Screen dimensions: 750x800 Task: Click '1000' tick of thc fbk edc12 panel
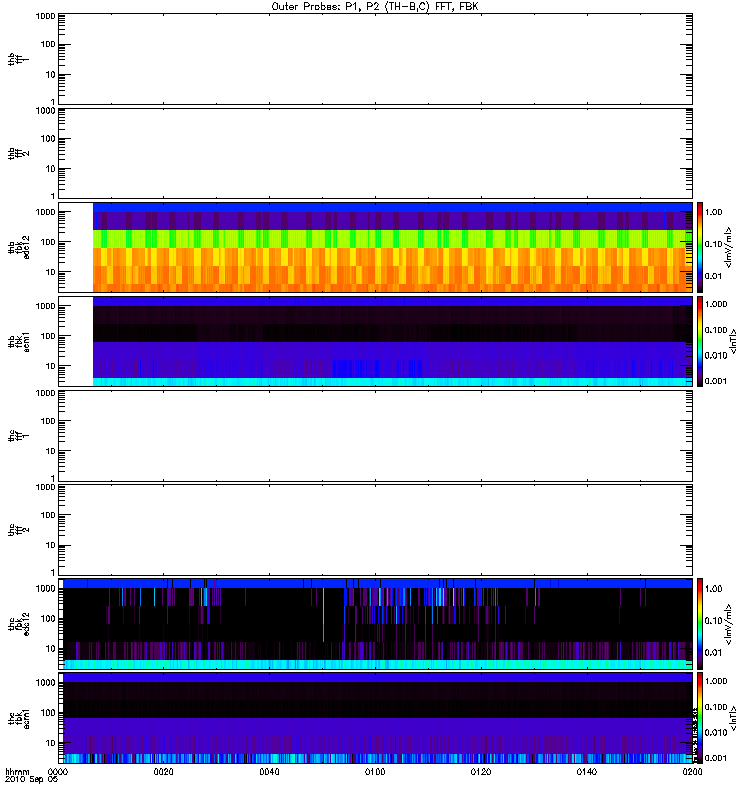[45, 588]
